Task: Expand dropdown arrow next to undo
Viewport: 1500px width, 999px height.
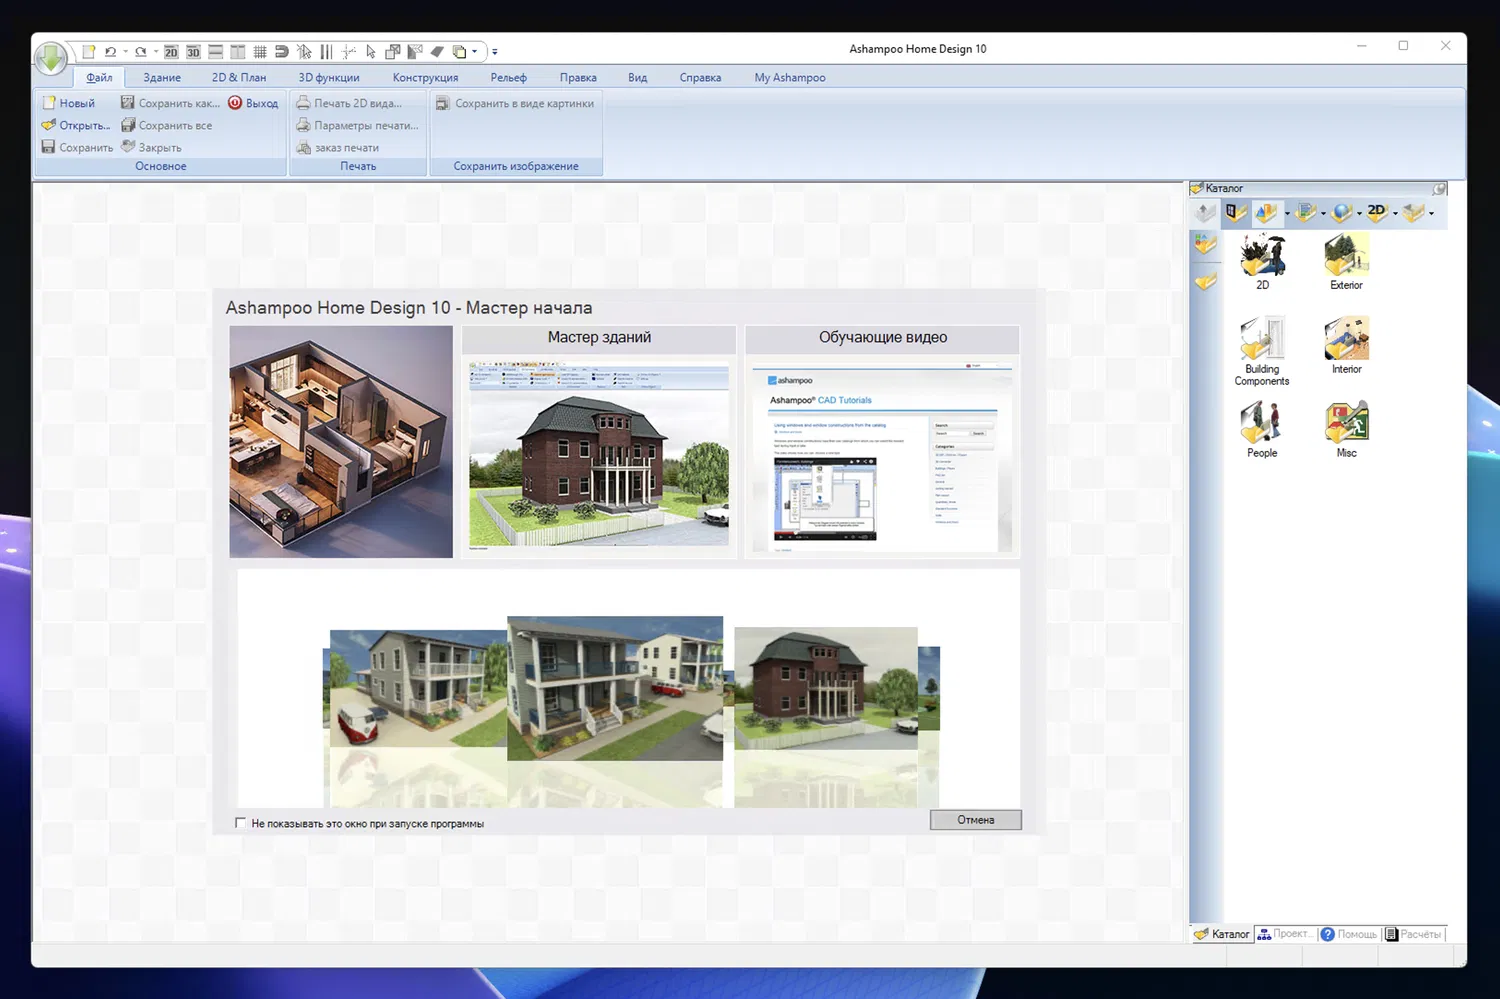Action: pos(125,52)
